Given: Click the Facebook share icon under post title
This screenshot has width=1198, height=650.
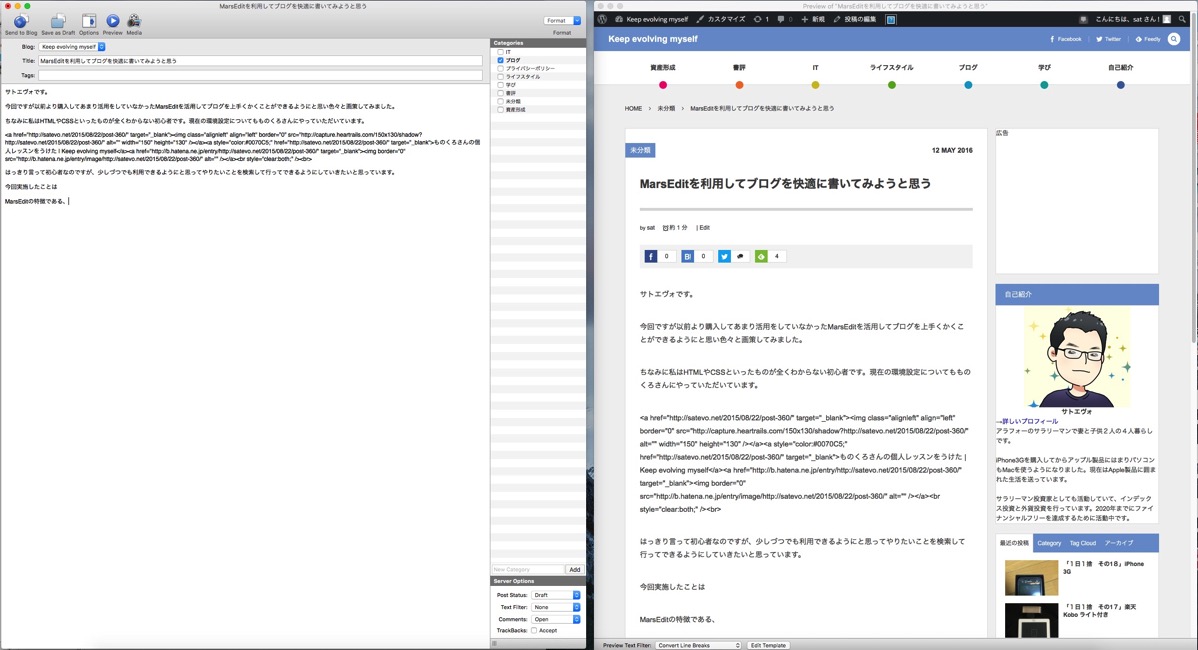Looking at the screenshot, I should [x=650, y=257].
